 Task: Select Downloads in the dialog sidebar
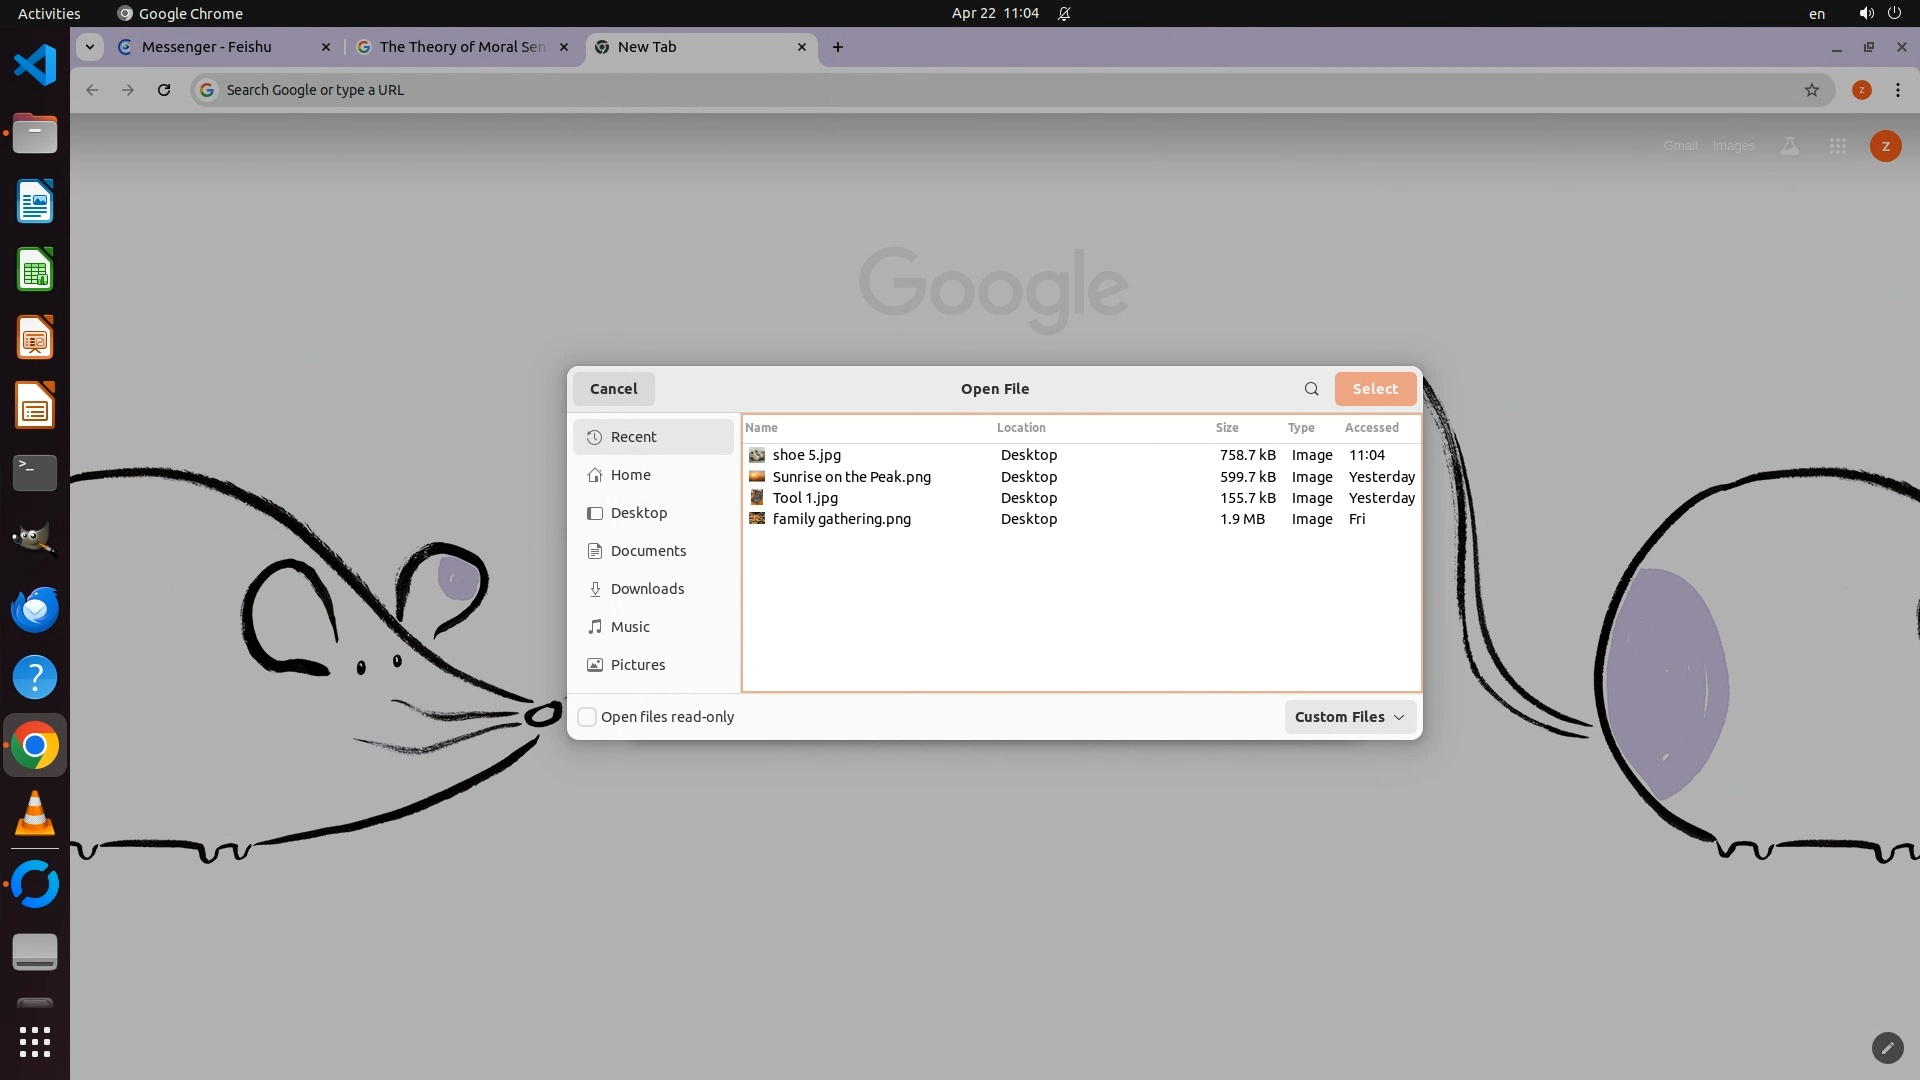647,589
